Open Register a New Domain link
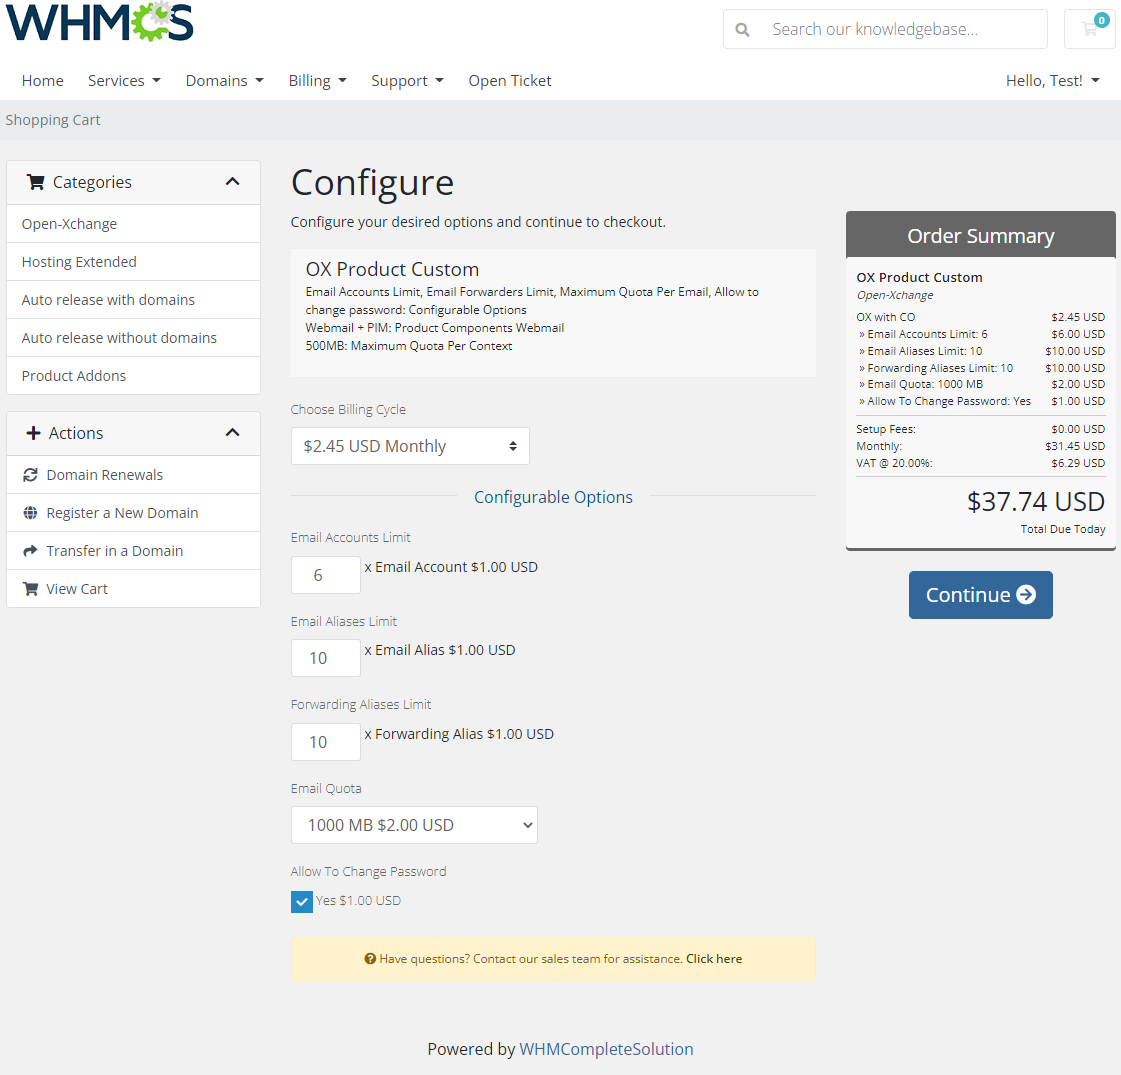Image resolution: width=1121 pixels, height=1075 pixels. pyautogui.click(x=134, y=512)
